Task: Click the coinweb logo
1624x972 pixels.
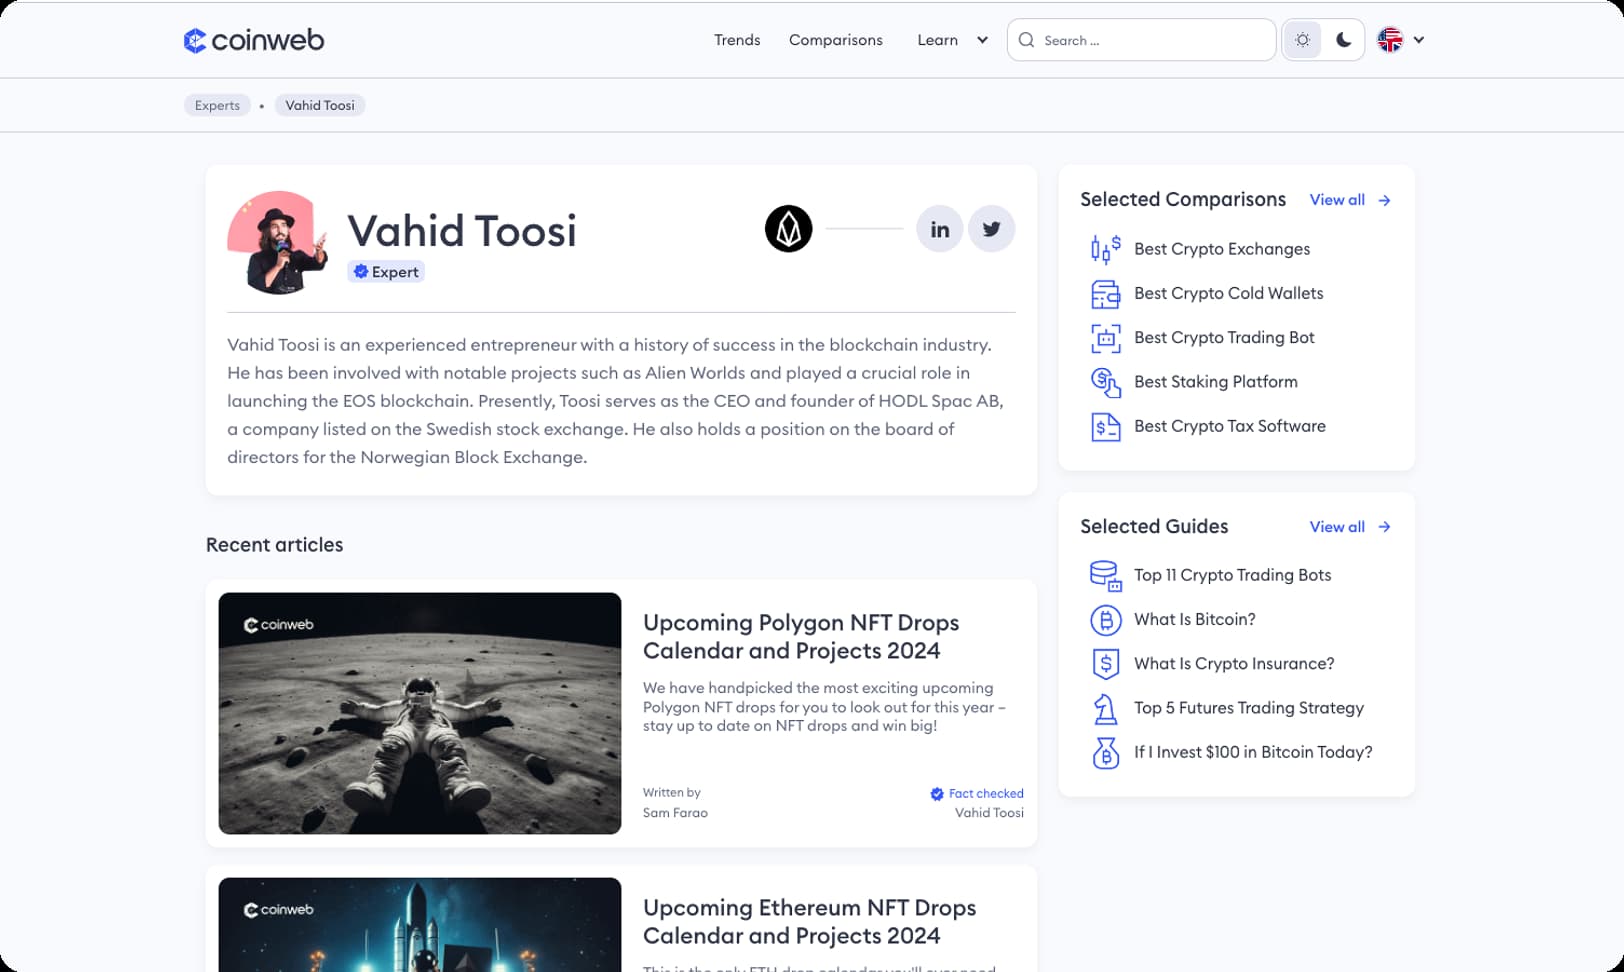Action: click(x=254, y=40)
